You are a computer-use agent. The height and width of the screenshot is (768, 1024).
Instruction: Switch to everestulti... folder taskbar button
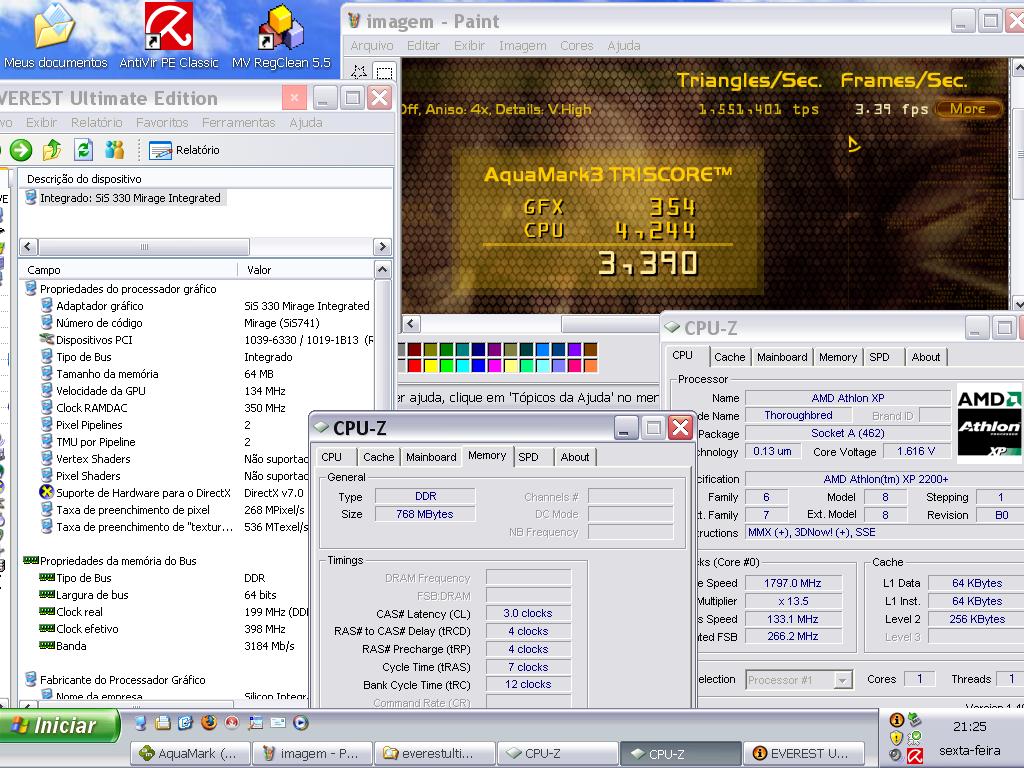pyautogui.click(x=434, y=754)
